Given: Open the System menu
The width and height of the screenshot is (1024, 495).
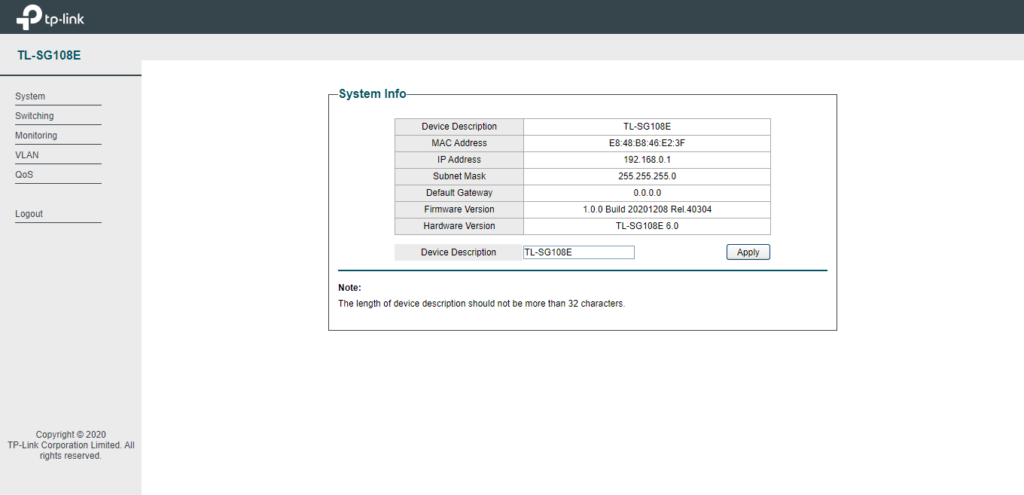Looking at the screenshot, I should tap(31, 97).
